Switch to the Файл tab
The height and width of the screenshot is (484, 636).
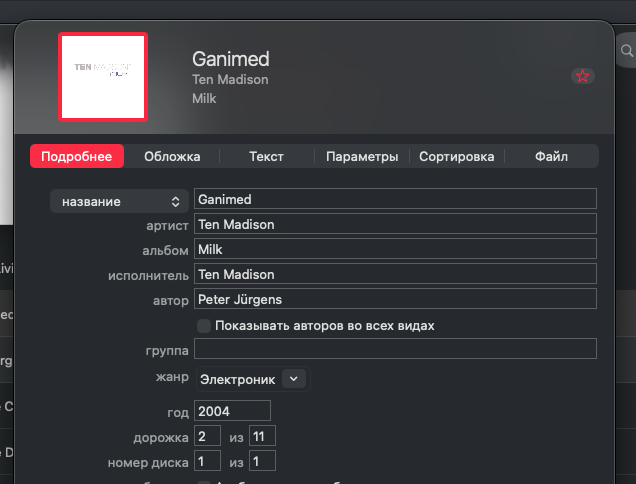(x=551, y=156)
